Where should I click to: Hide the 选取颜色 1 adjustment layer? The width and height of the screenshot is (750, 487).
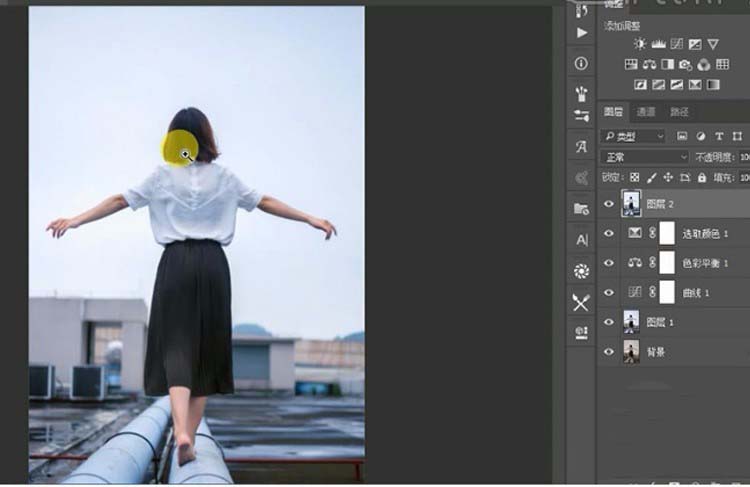click(x=608, y=233)
